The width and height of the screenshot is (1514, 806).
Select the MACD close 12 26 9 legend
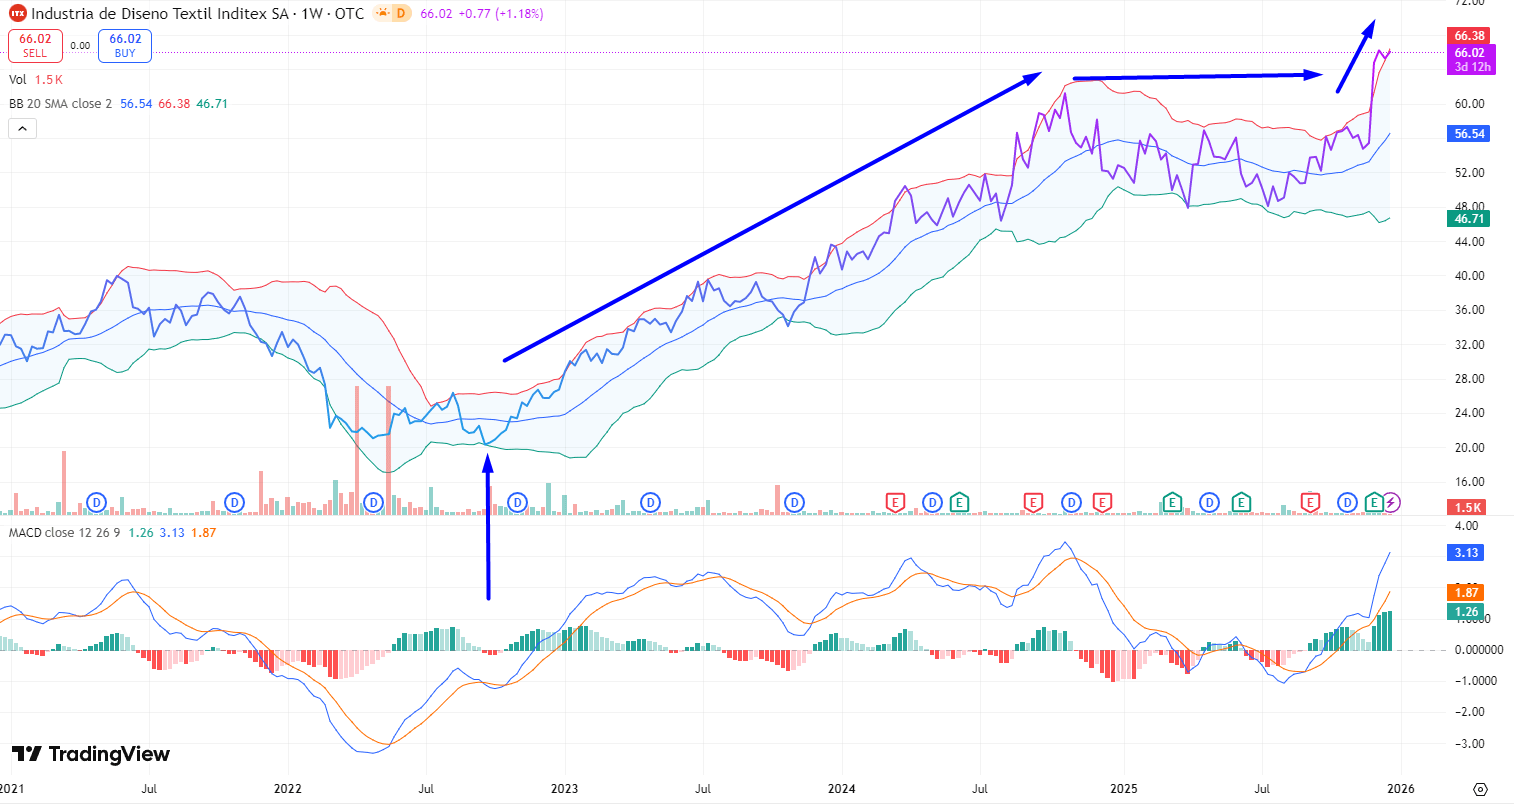coord(64,533)
